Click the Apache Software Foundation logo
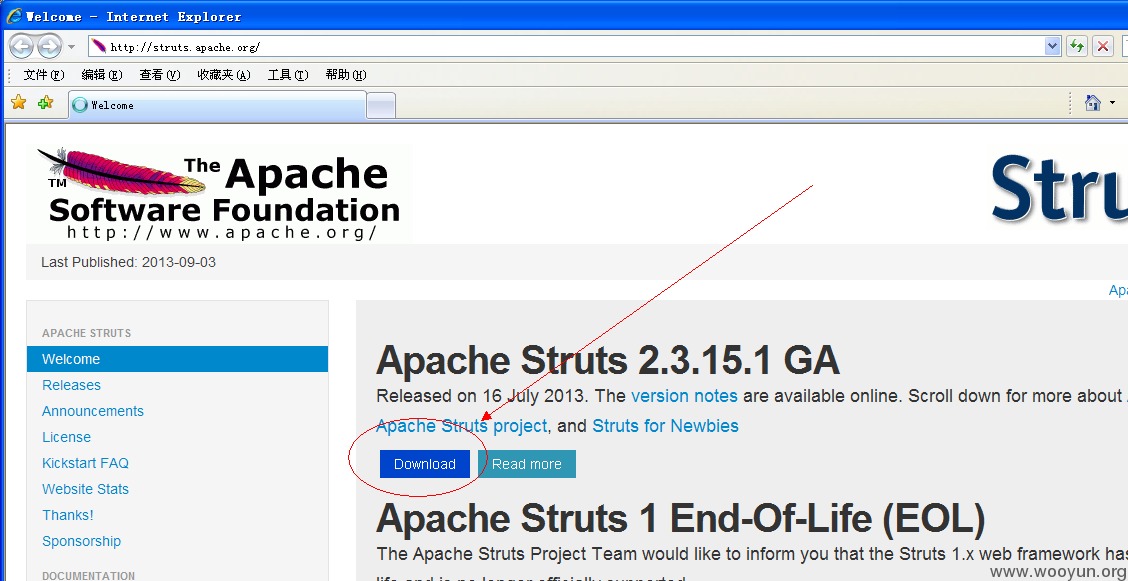Screen dimensions: 1128x581 coord(219,193)
